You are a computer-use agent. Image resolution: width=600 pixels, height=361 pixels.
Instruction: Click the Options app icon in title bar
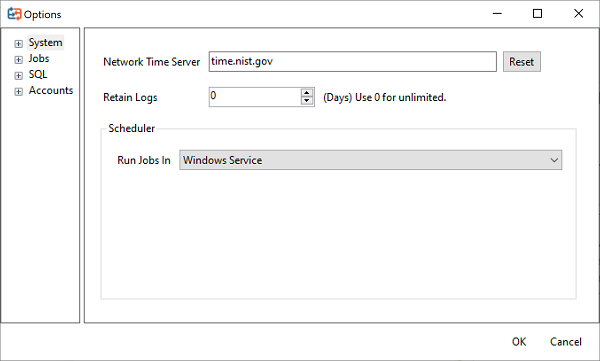14,14
